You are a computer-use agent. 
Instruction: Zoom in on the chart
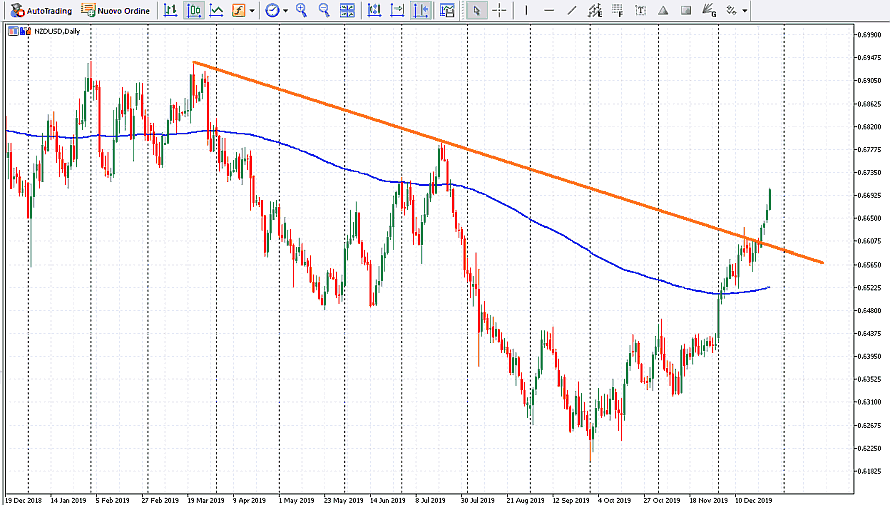302,11
